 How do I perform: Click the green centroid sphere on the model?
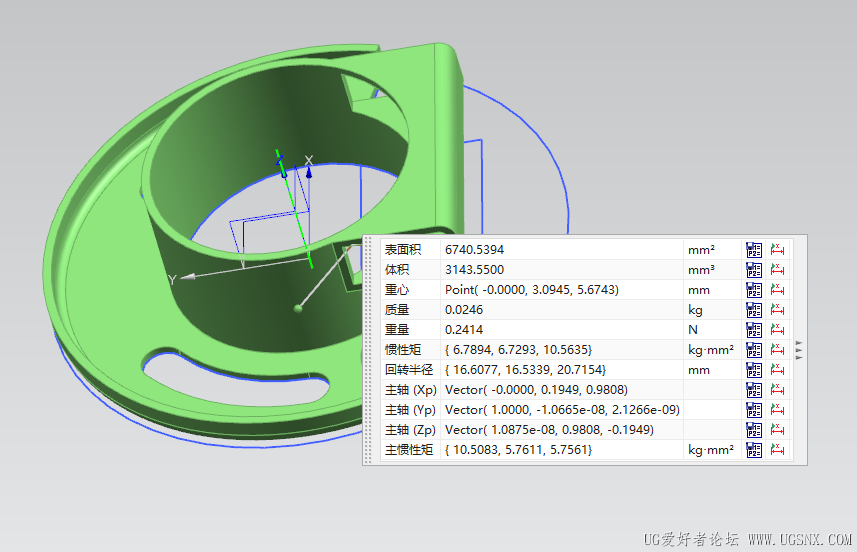pos(298,309)
